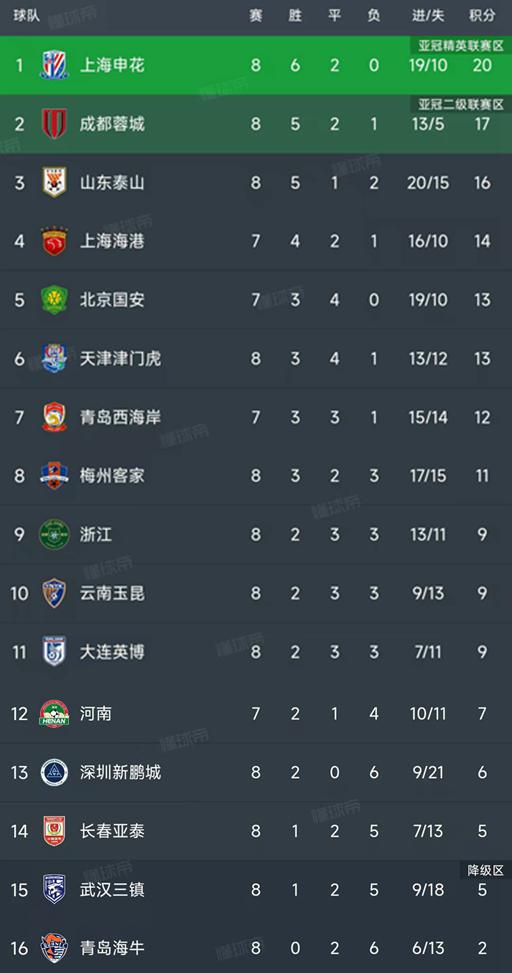Image resolution: width=512 pixels, height=973 pixels.
Task: Click the 上海申花 team crest icon
Action: [54, 65]
